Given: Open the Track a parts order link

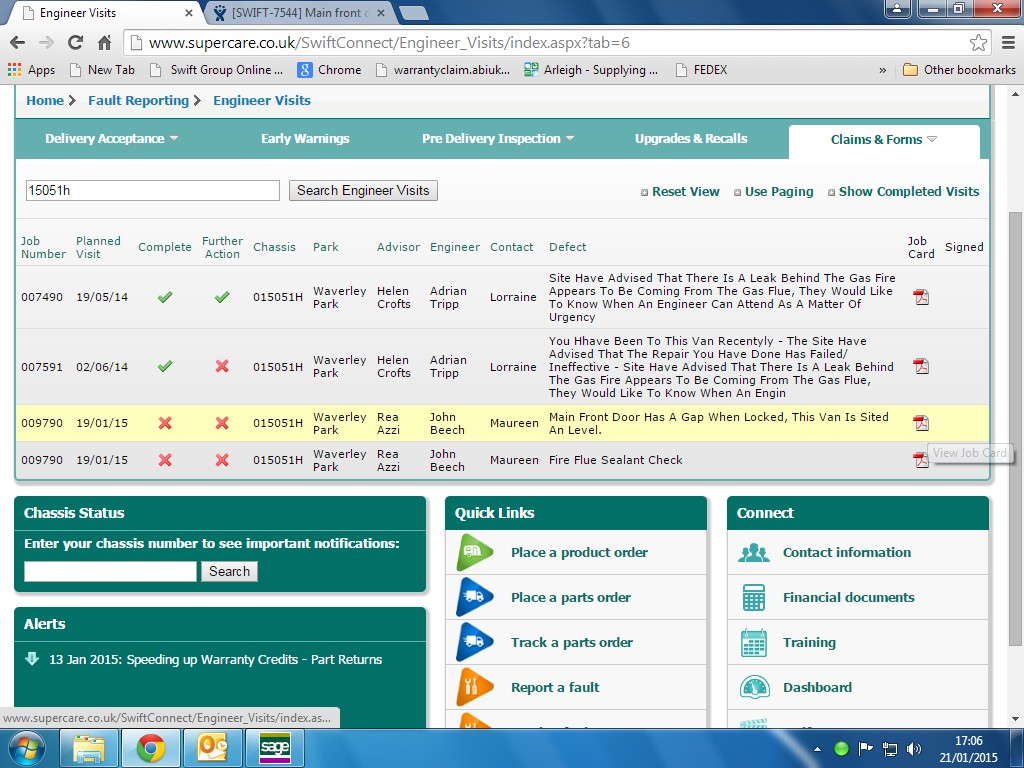Looking at the screenshot, I should pyautogui.click(x=571, y=643).
